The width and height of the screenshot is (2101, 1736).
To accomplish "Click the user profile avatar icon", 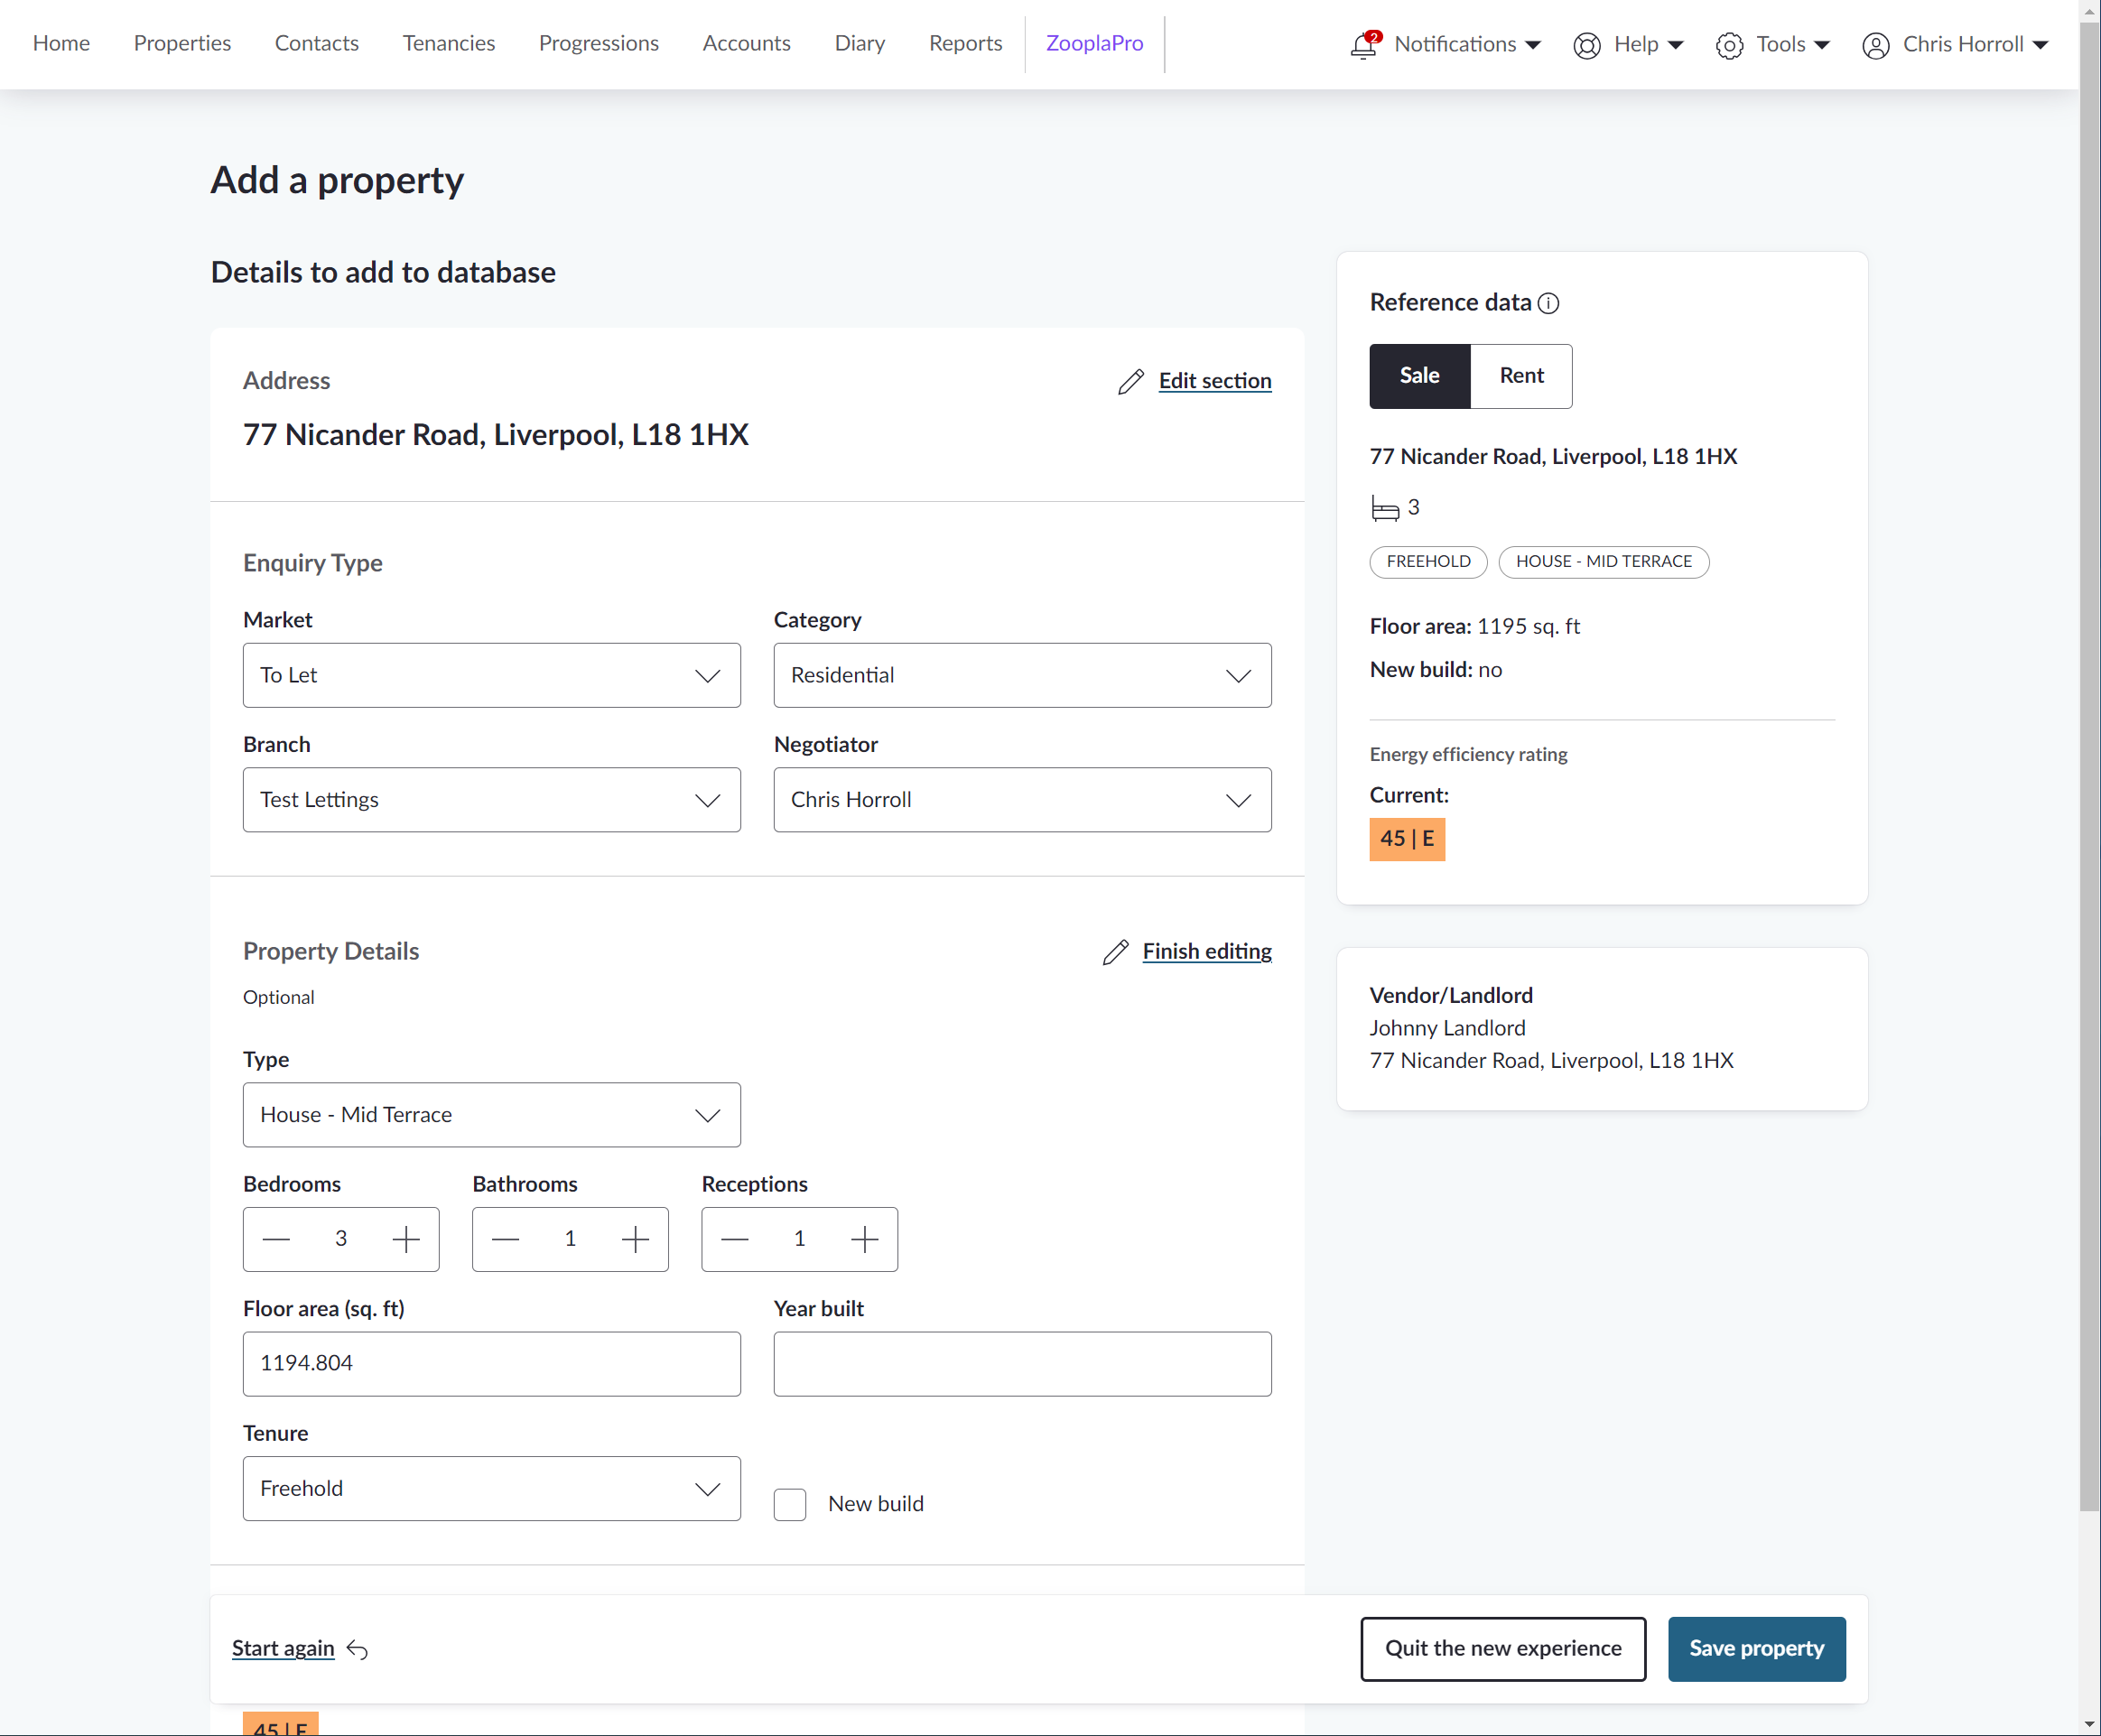I will 1876,45.
